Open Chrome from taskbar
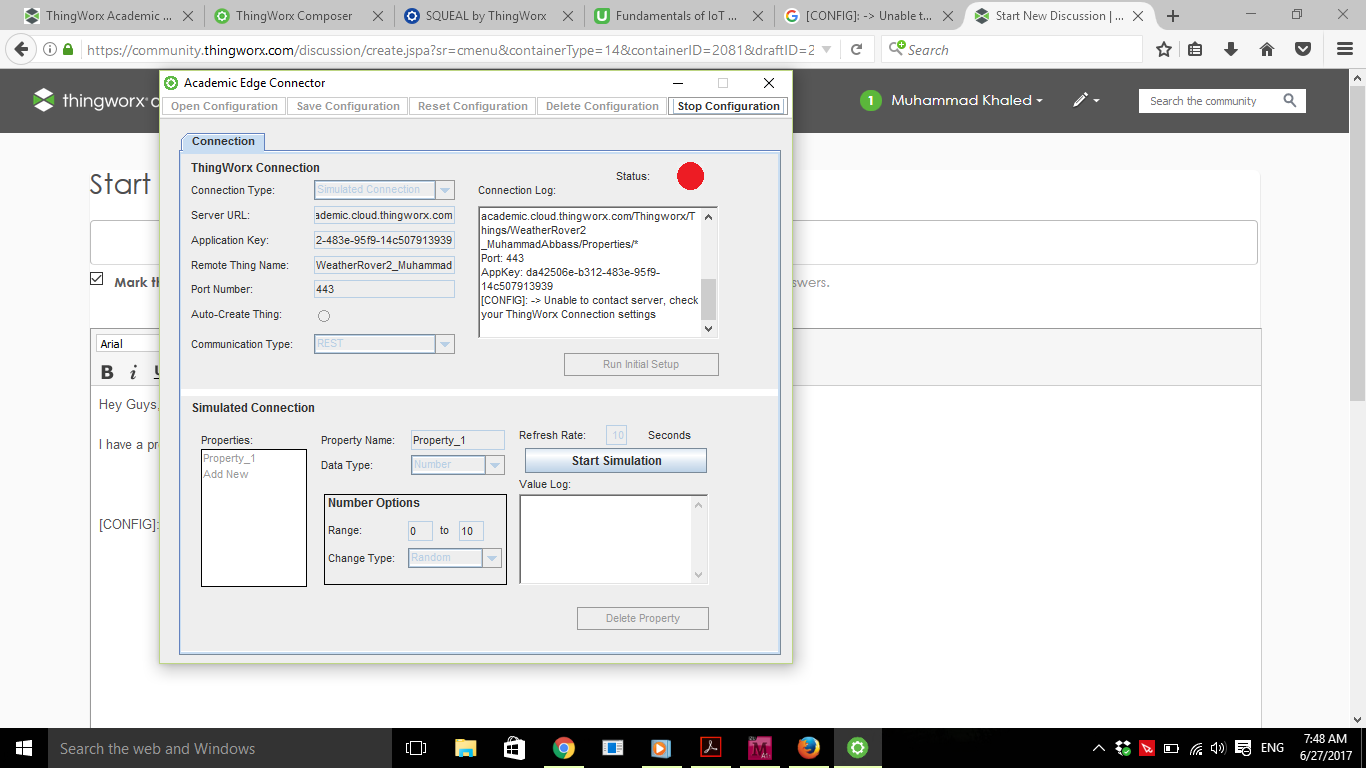This screenshot has width=1366, height=768. click(563, 748)
